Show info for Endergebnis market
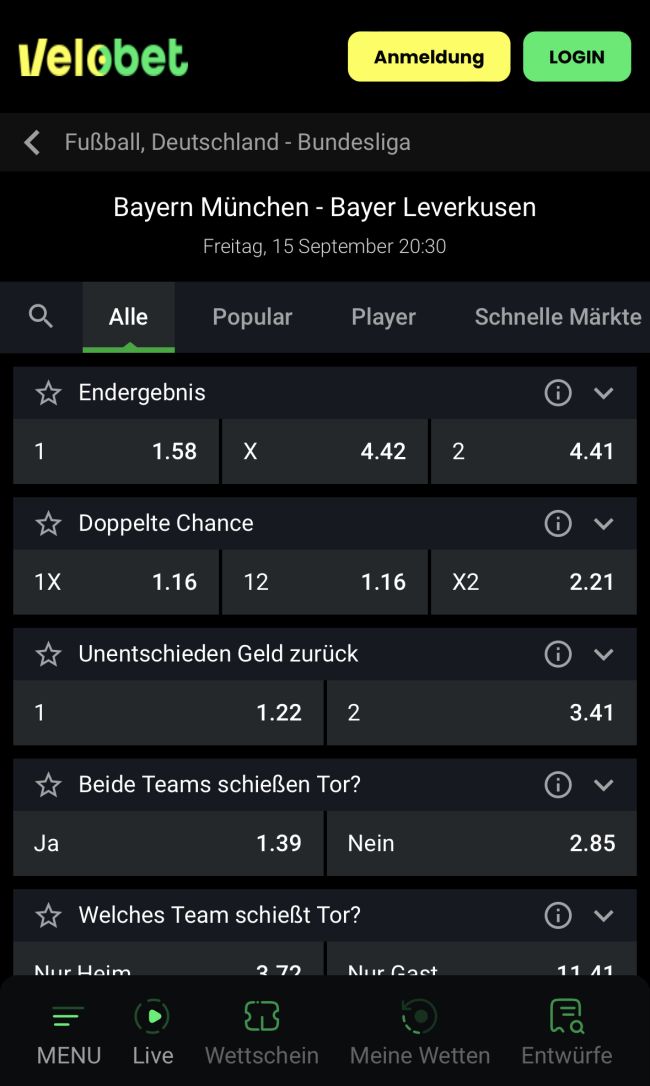This screenshot has height=1086, width=650. pyautogui.click(x=558, y=393)
